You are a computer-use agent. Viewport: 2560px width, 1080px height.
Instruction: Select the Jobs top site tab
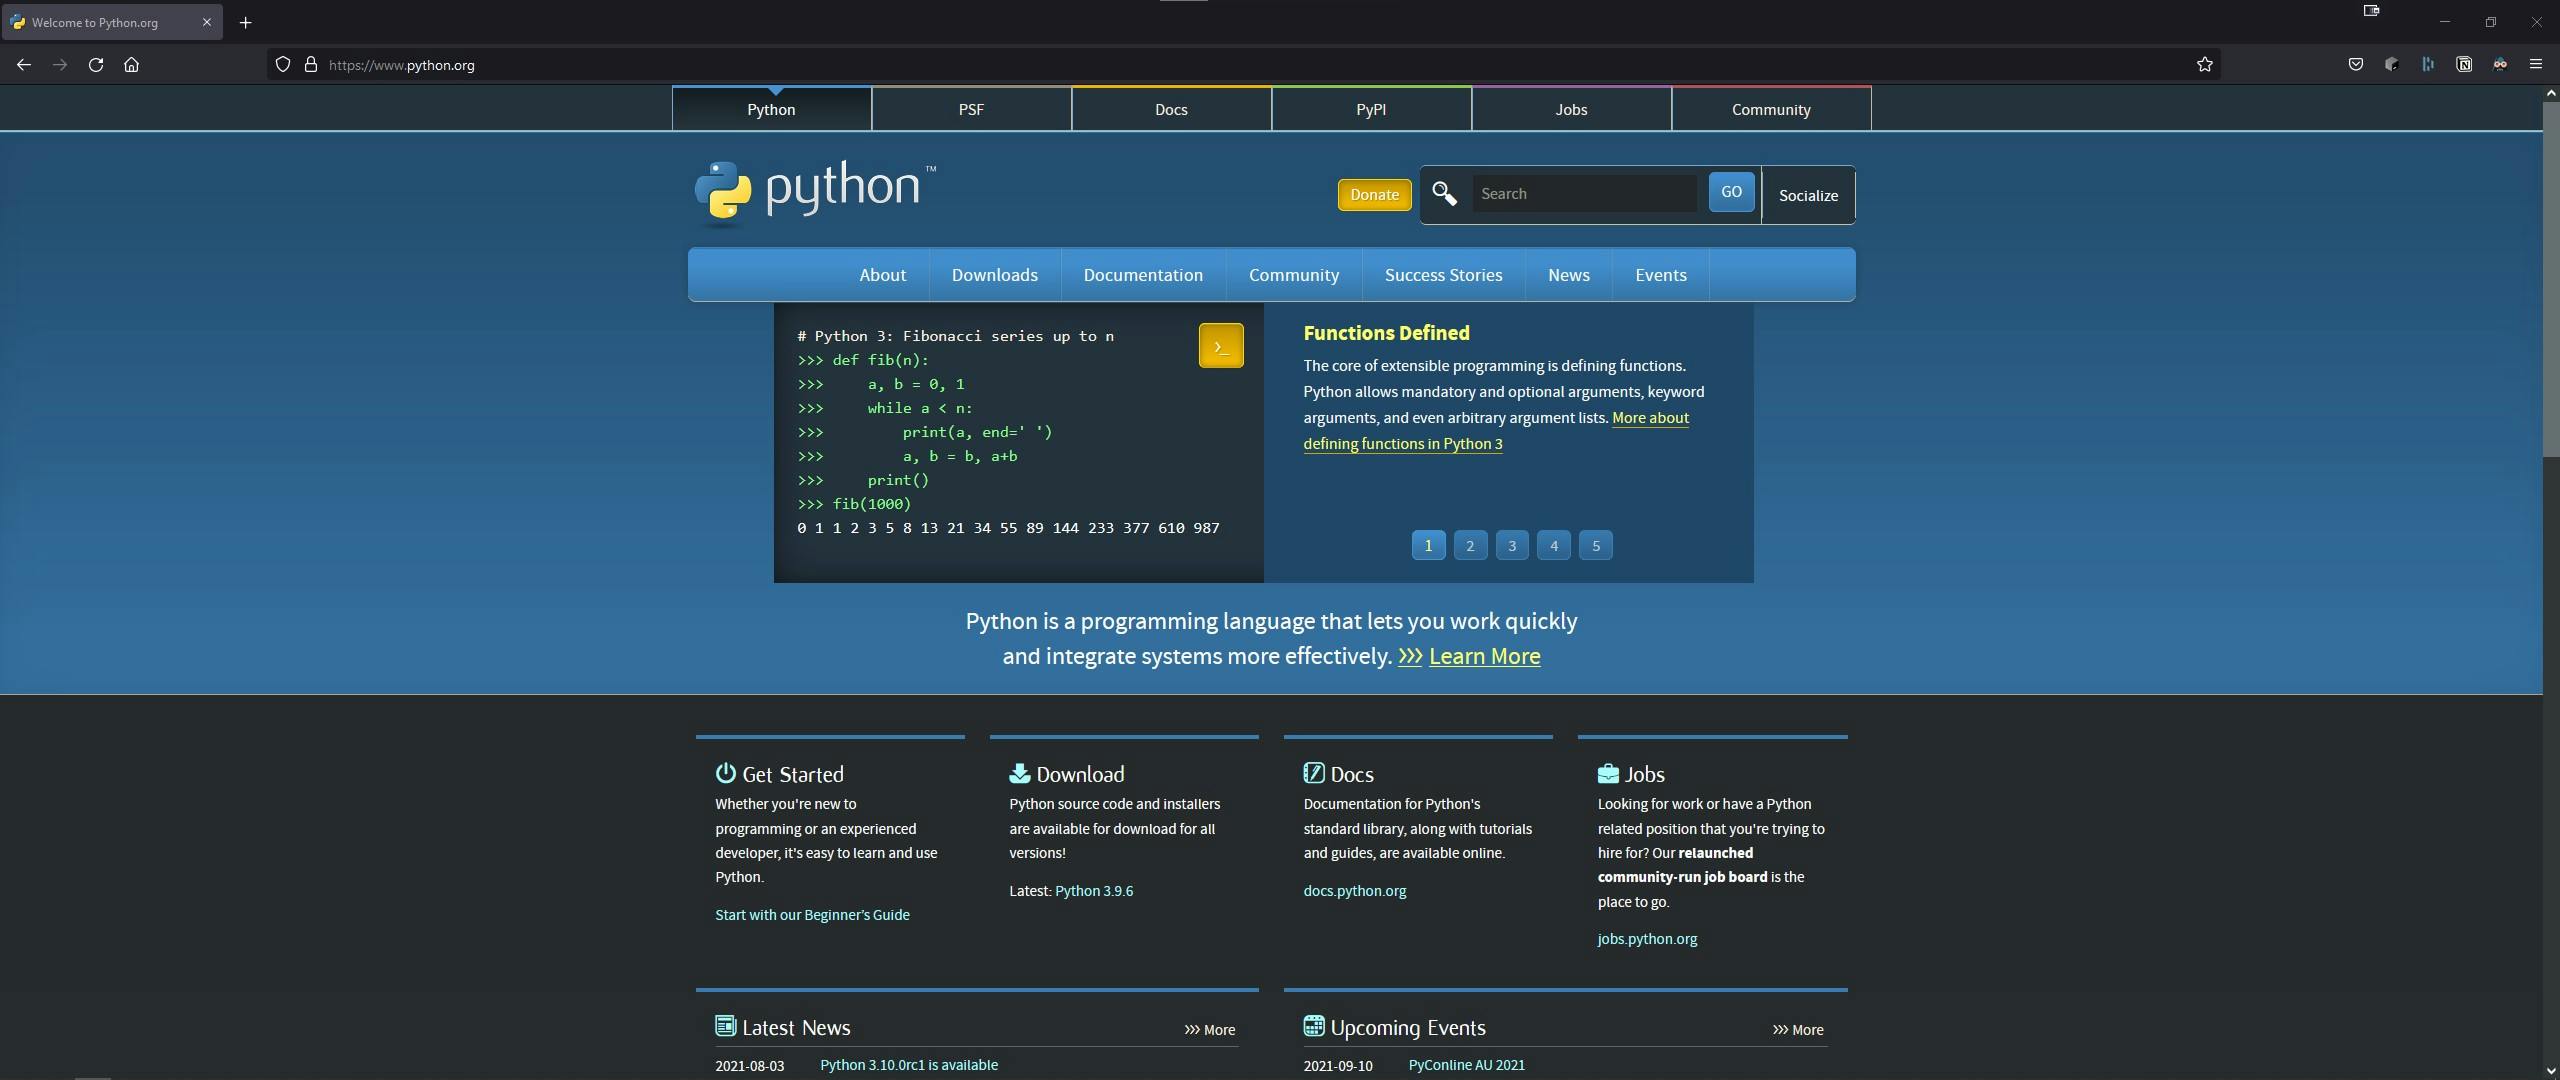pyautogui.click(x=1571, y=109)
